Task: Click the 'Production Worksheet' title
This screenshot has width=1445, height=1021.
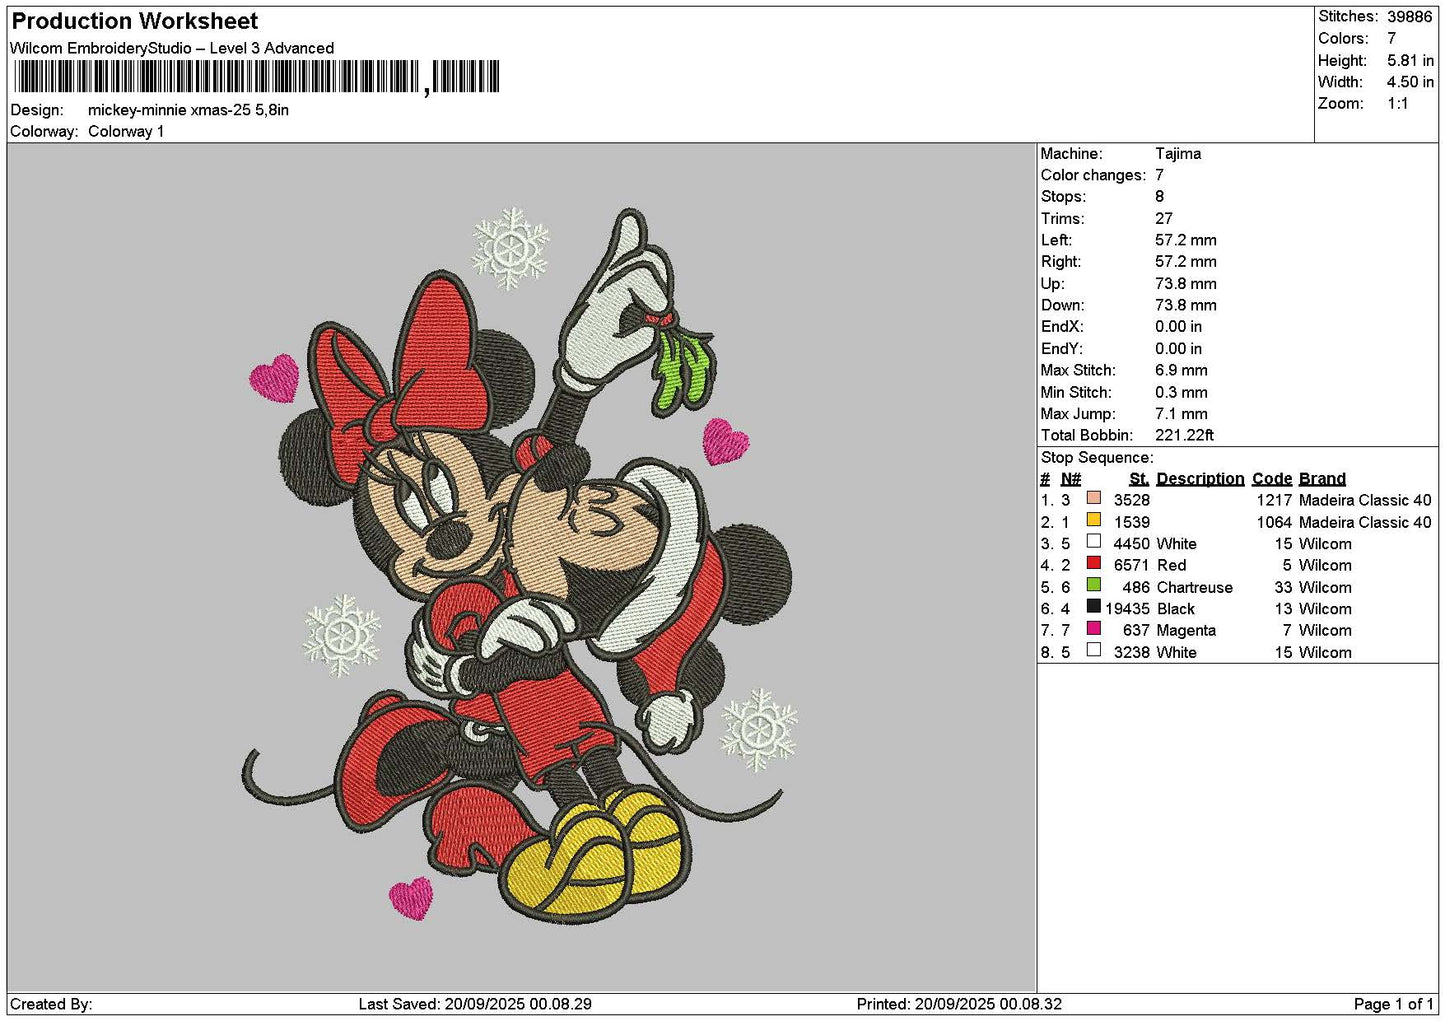Action: click(x=135, y=21)
